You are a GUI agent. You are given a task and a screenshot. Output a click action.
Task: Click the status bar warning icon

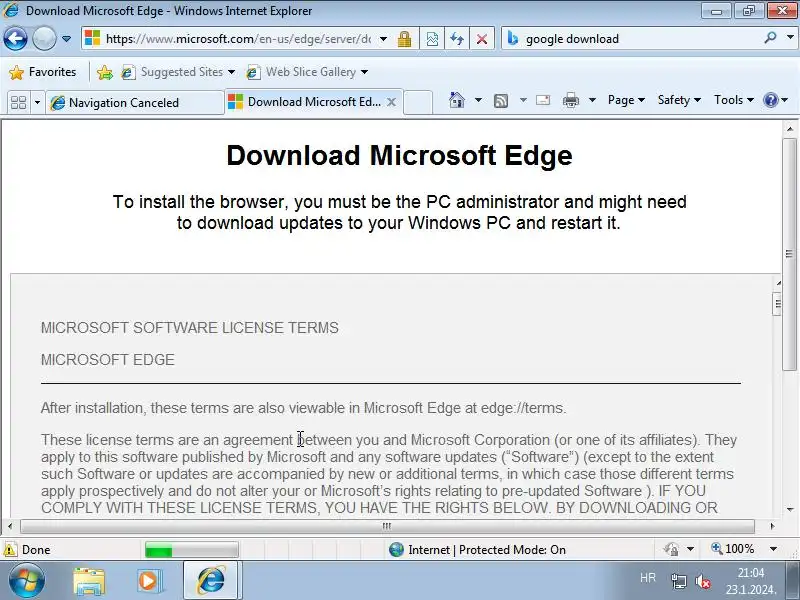(x=10, y=549)
